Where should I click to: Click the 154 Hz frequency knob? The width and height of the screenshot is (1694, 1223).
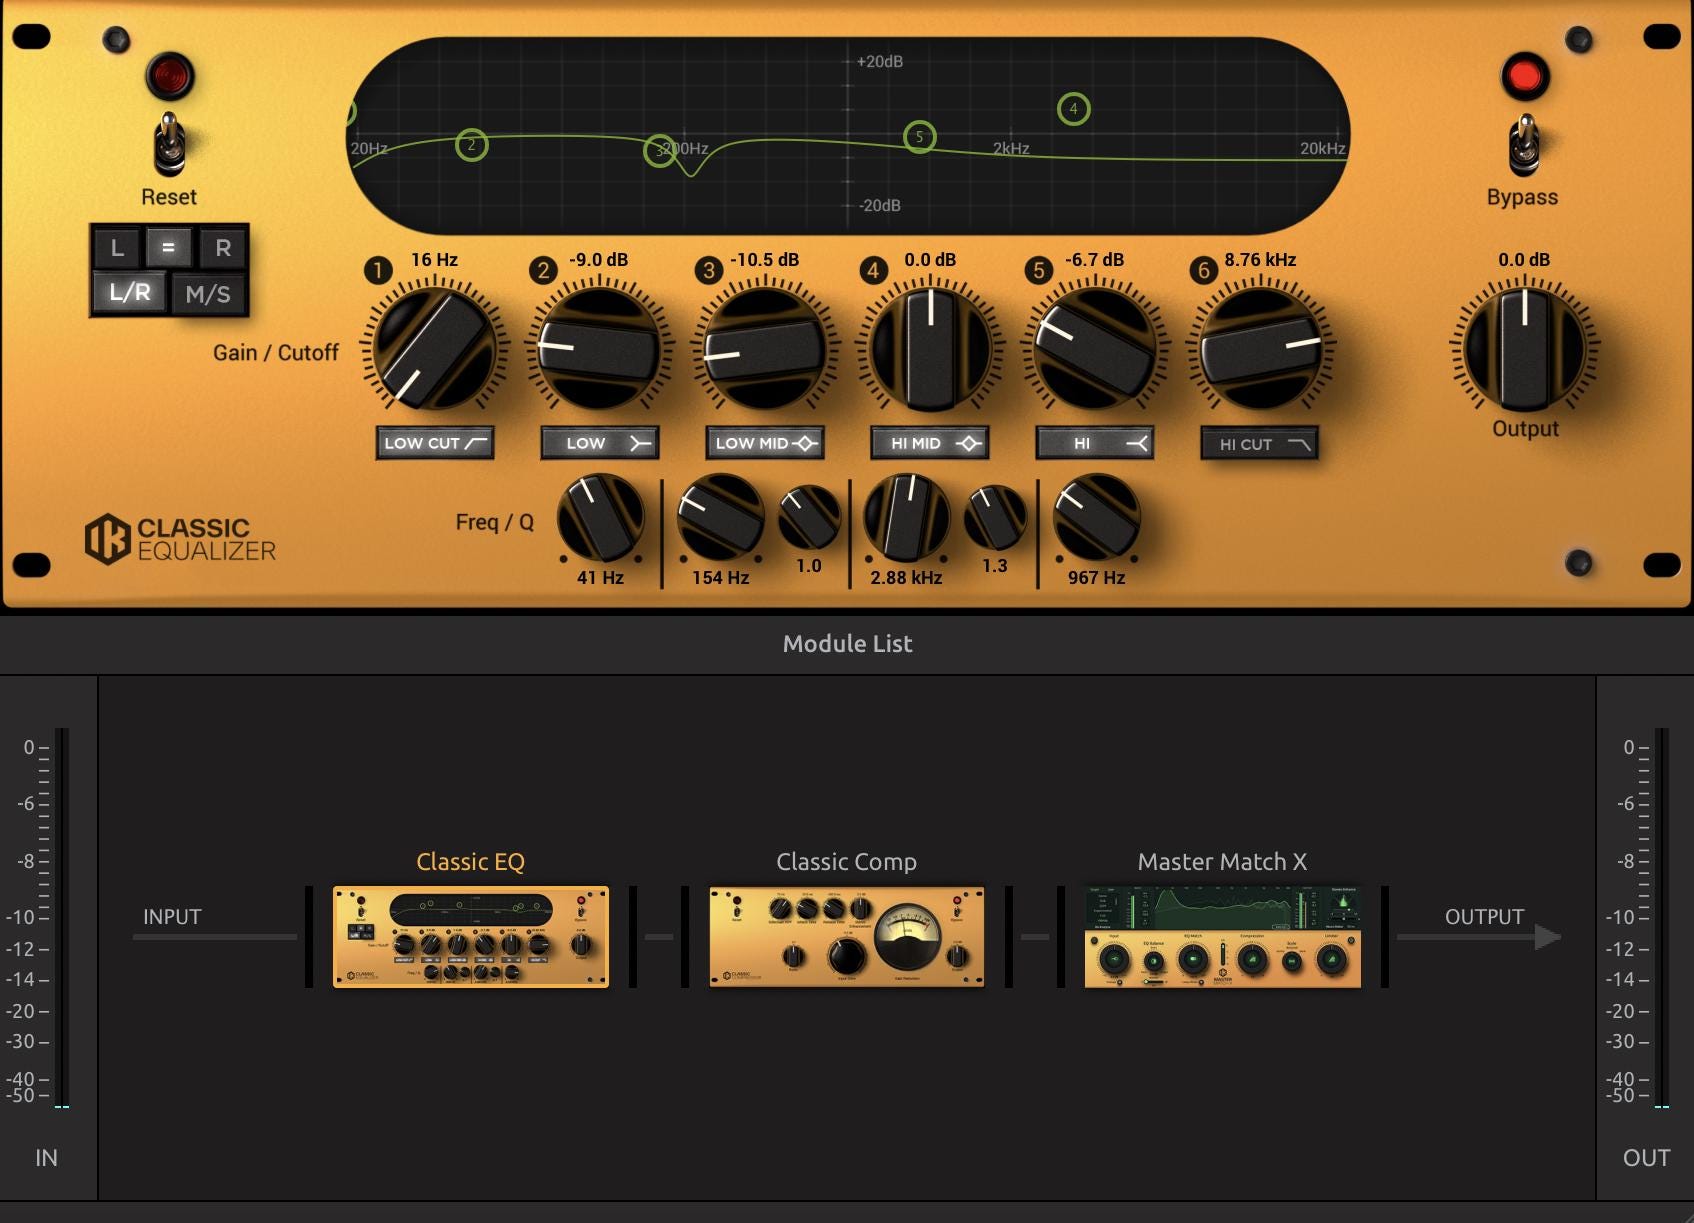click(x=720, y=518)
